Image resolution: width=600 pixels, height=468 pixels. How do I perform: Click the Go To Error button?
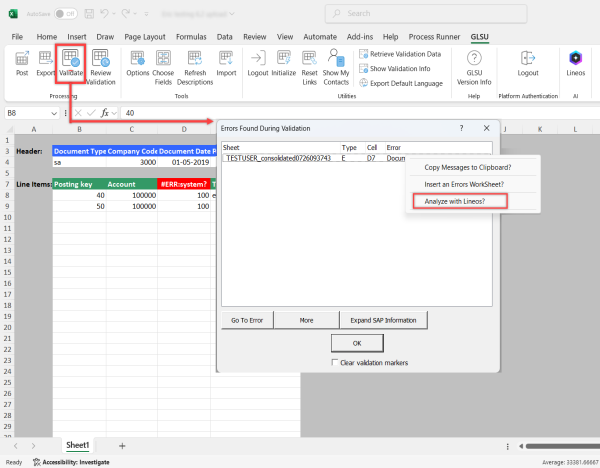(247, 320)
